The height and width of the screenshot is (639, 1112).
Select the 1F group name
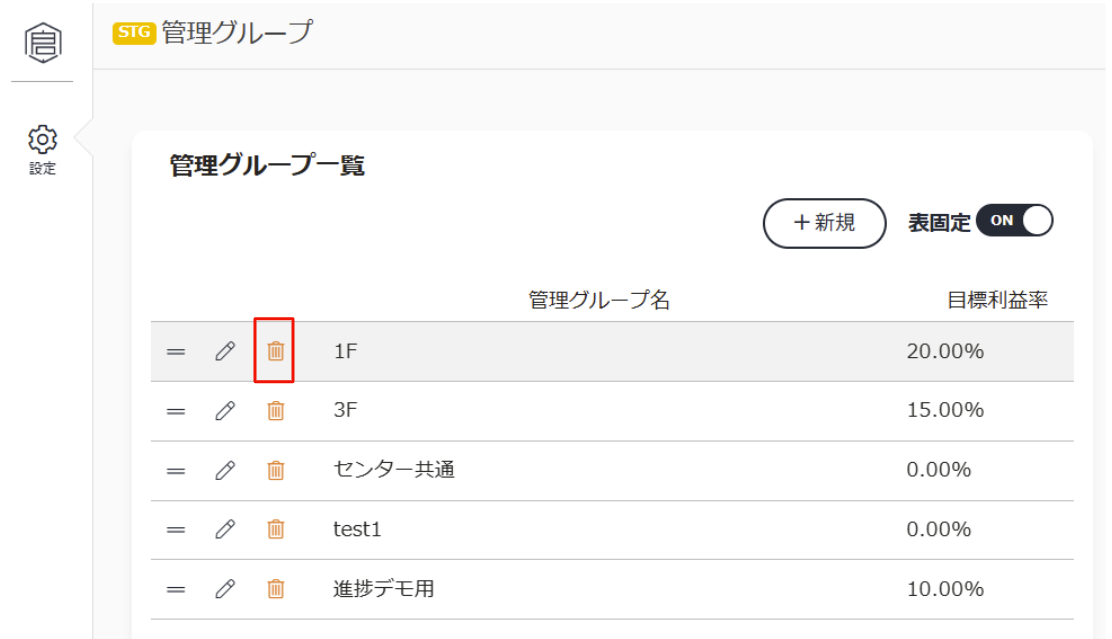(x=345, y=351)
